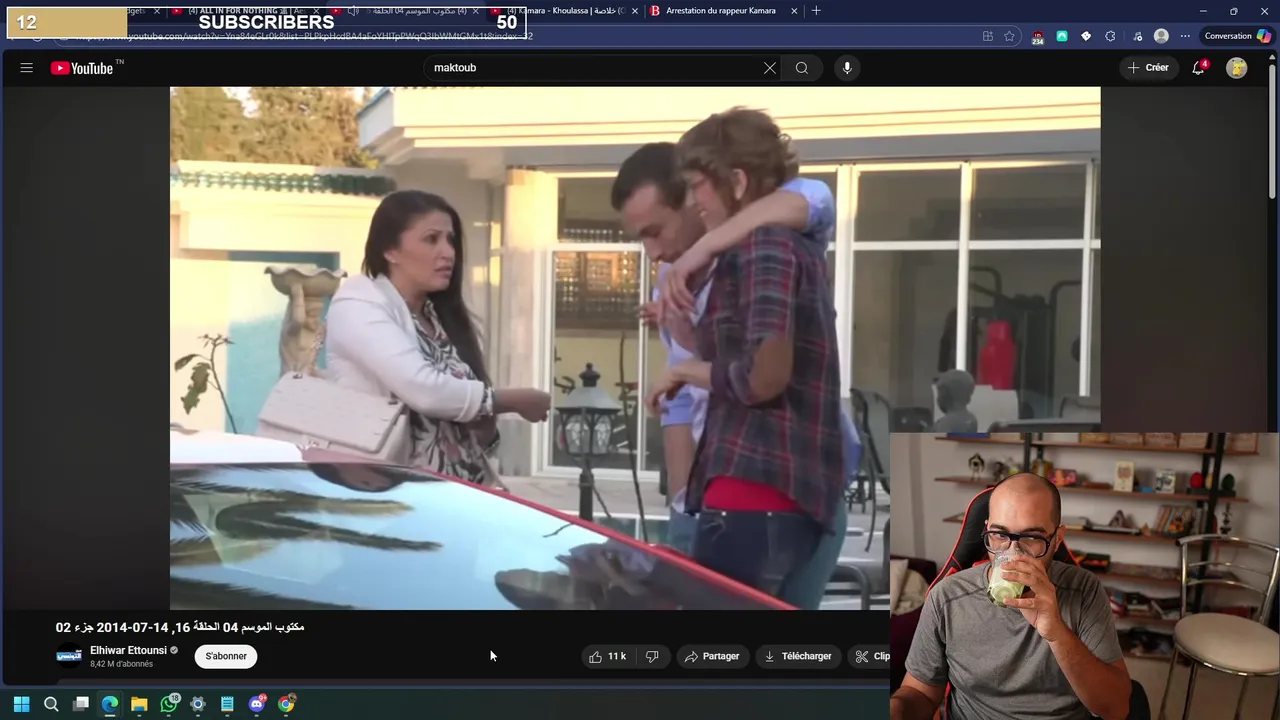Open the gear app on taskbar
This screenshot has width=1280, height=720.
198,704
